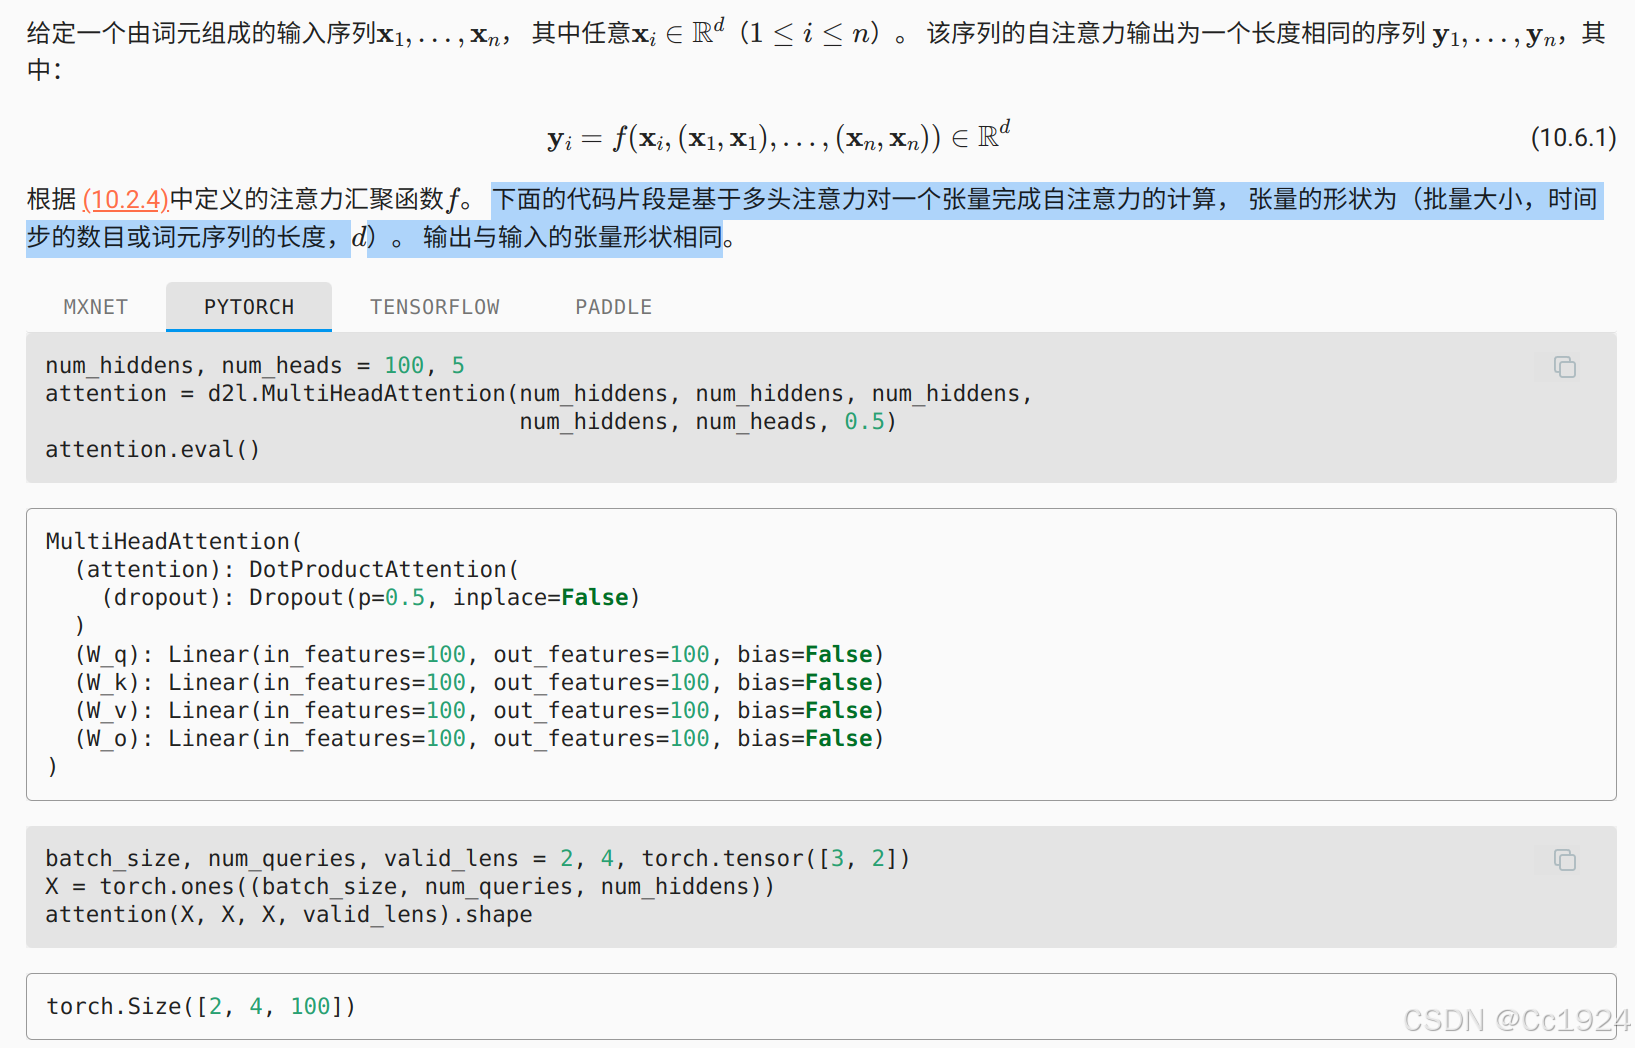Viewport: 1635px width, 1048px height.
Task: Click the batch_size, num_queries, valid_lens line
Action: click(x=478, y=858)
